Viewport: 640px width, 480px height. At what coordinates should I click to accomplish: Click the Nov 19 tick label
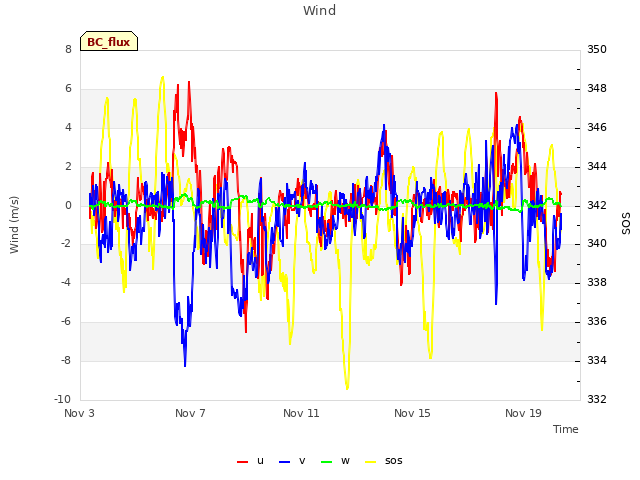(x=523, y=413)
